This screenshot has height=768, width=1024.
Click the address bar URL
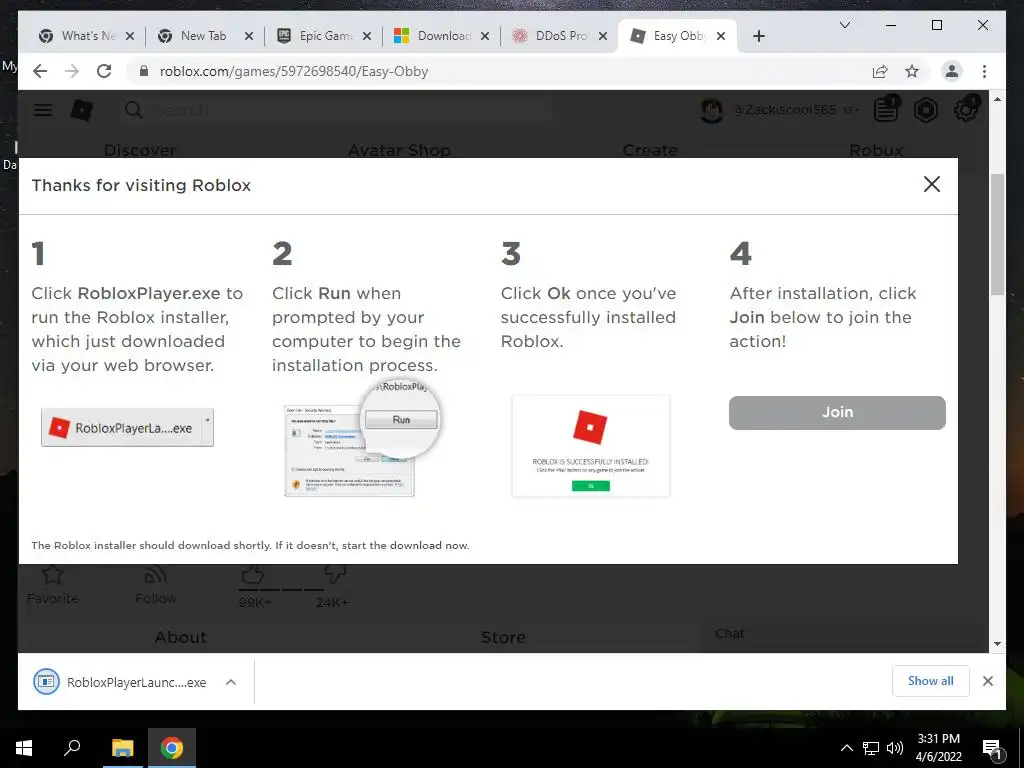tap(294, 71)
